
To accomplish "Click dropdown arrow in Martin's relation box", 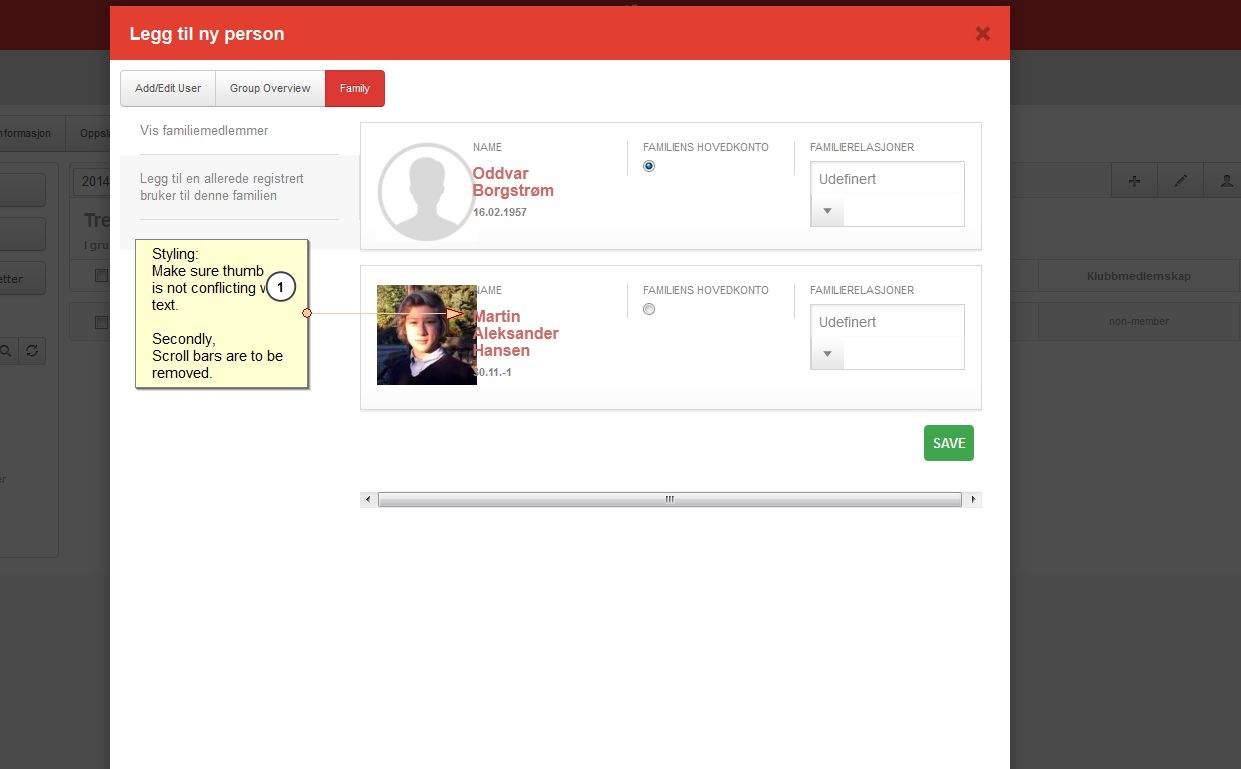I will click(x=827, y=354).
